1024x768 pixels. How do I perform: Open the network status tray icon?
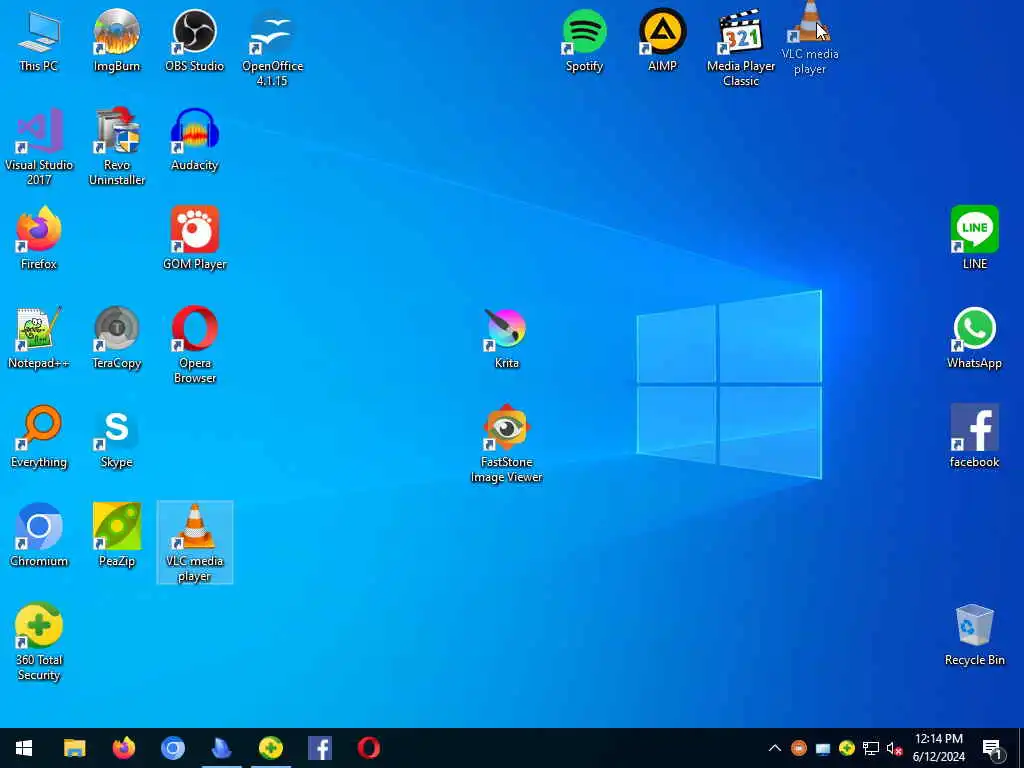click(x=871, y=748)
